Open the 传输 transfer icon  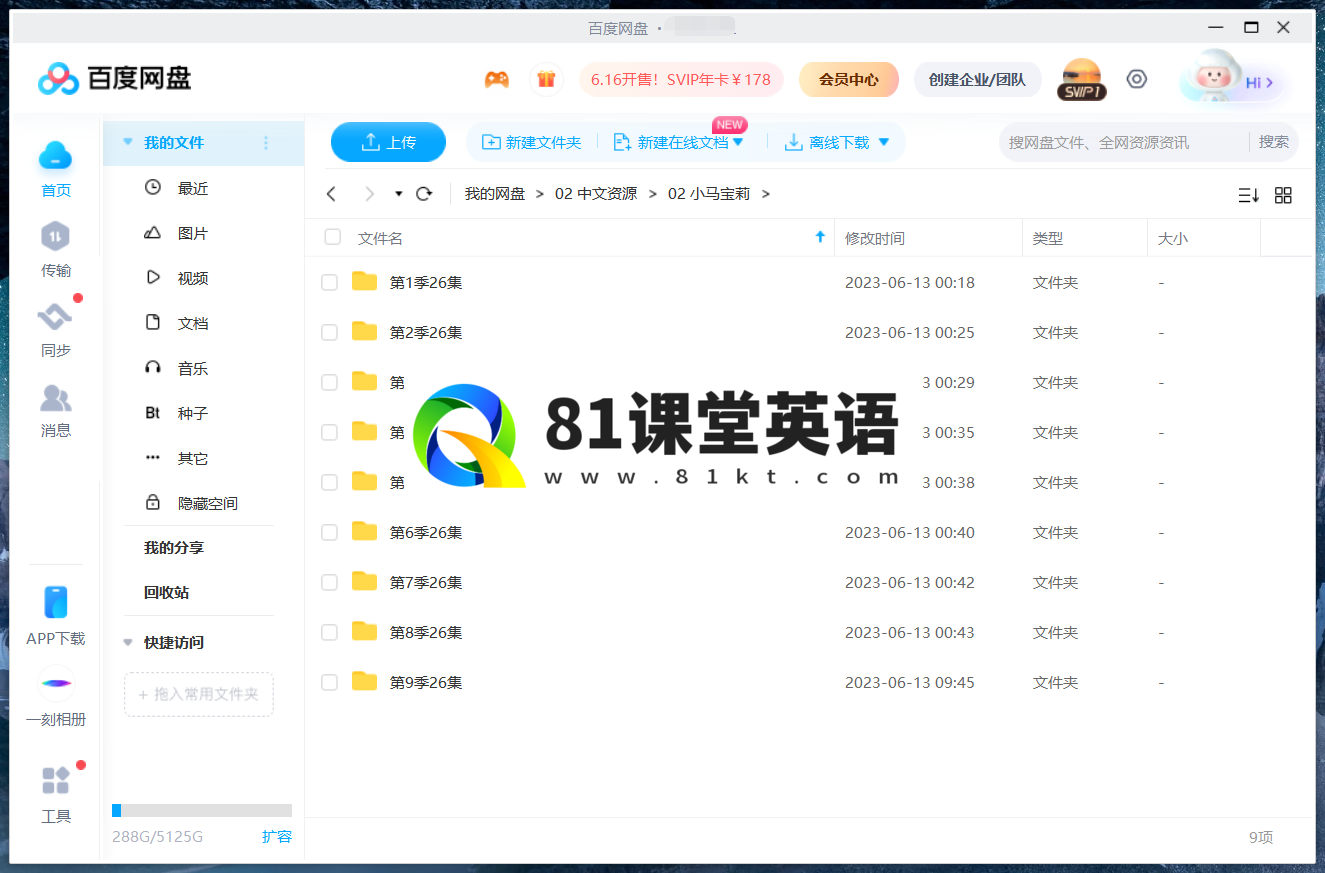[x=56, y=237]
